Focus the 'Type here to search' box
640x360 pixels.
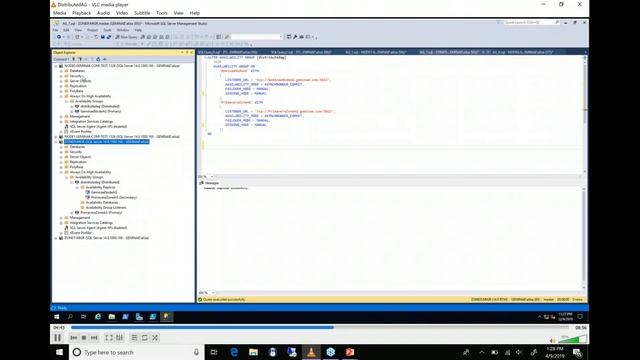pyautogui.click(x=137, y=352)
